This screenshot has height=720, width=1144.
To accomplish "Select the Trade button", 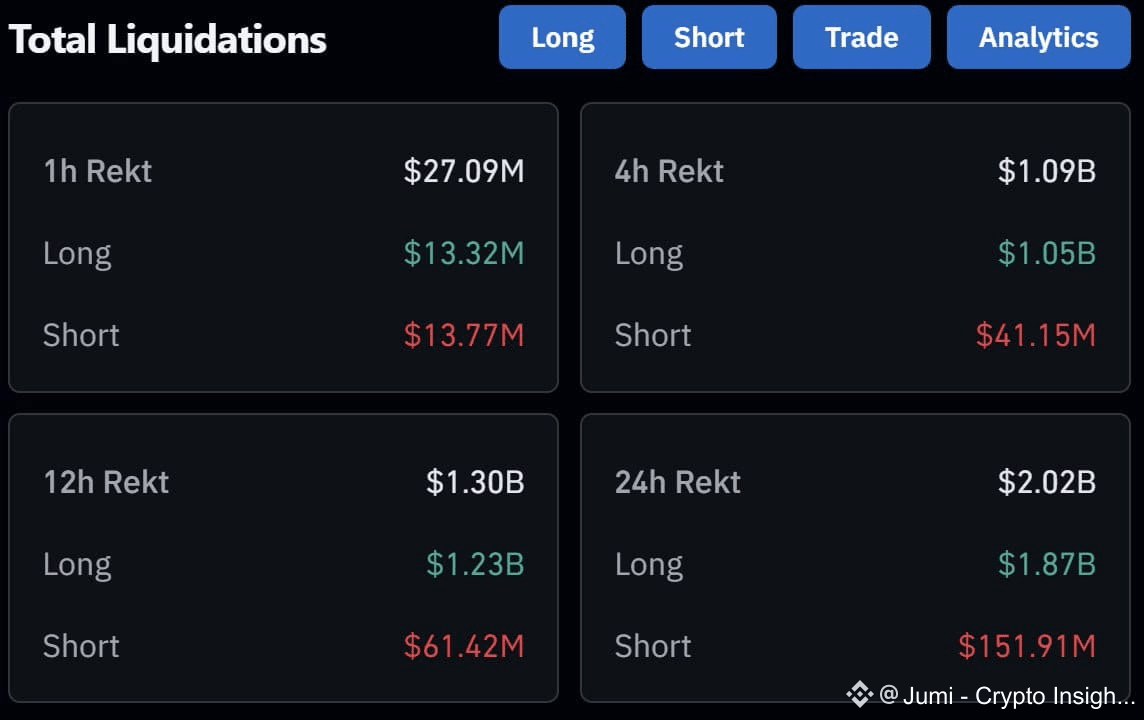I will click(861, 37).
